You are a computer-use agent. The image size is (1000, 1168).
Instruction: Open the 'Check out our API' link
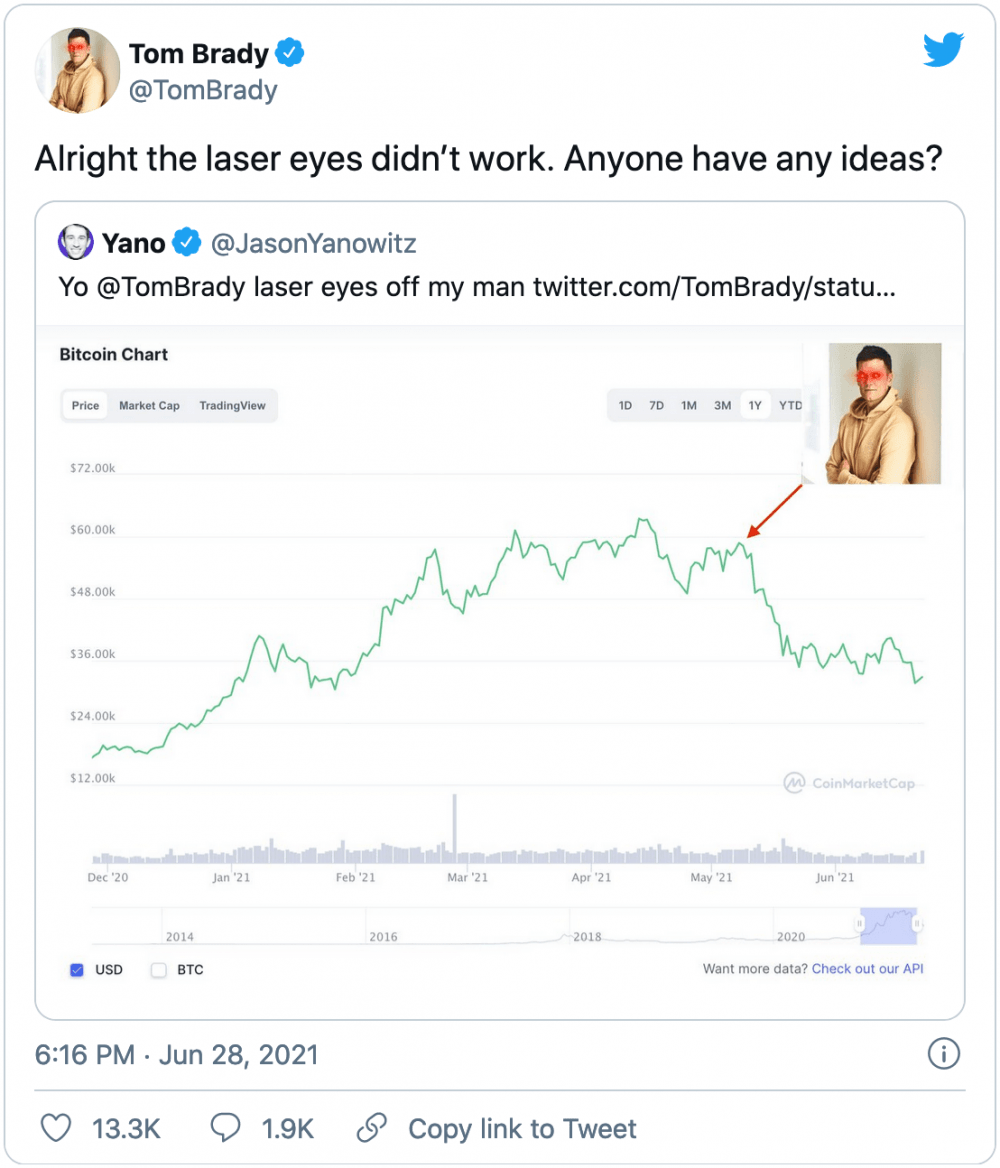(867, 969)
